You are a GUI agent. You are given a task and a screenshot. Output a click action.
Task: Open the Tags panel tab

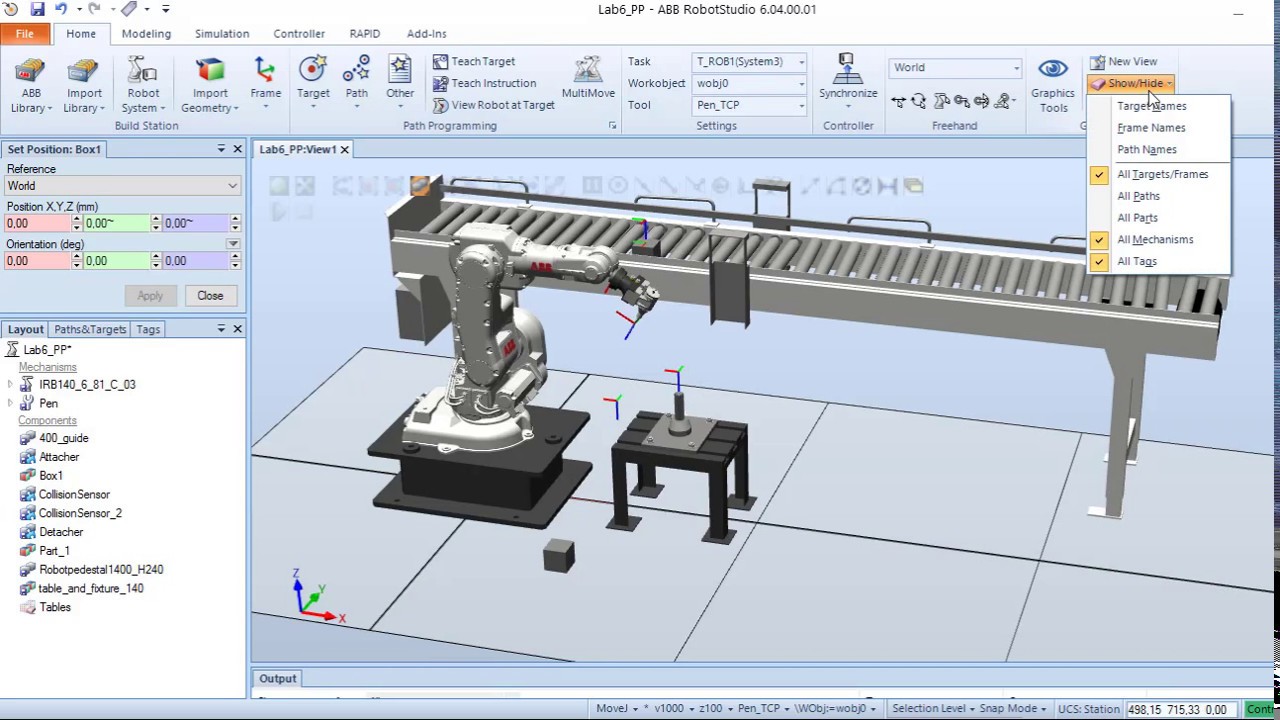(148, 329)
